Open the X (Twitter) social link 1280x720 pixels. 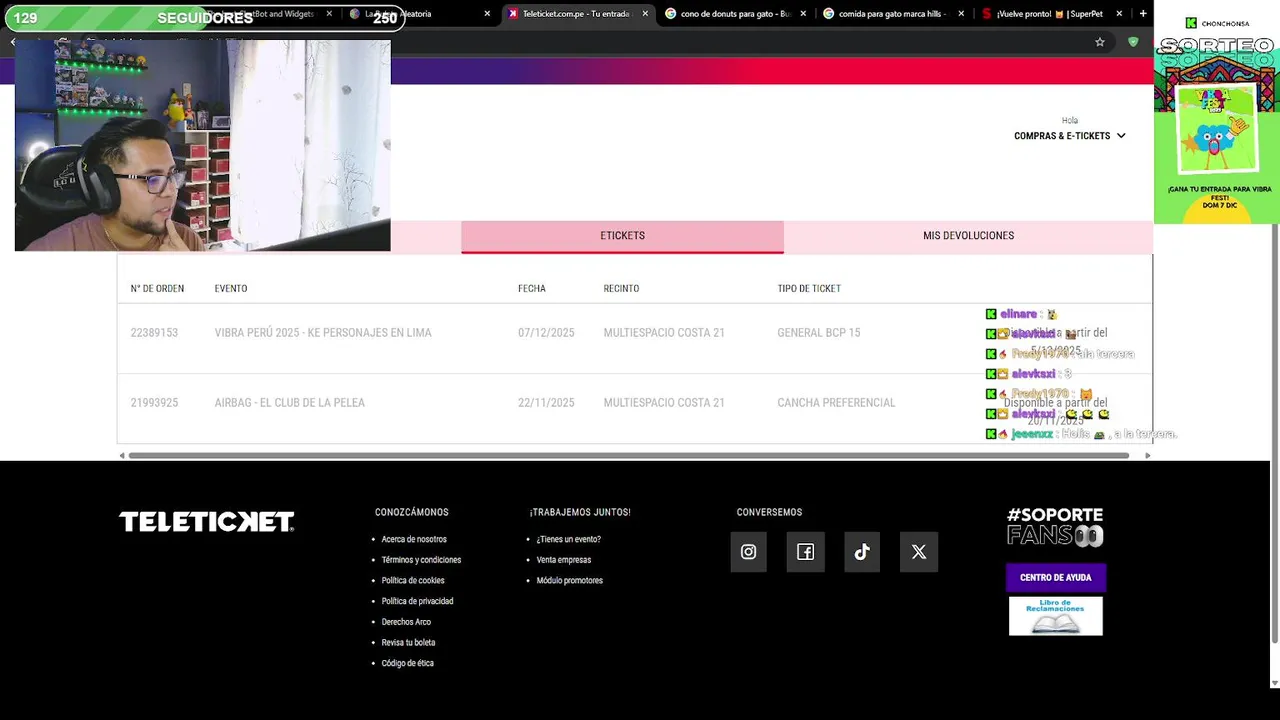coord(919,552)
